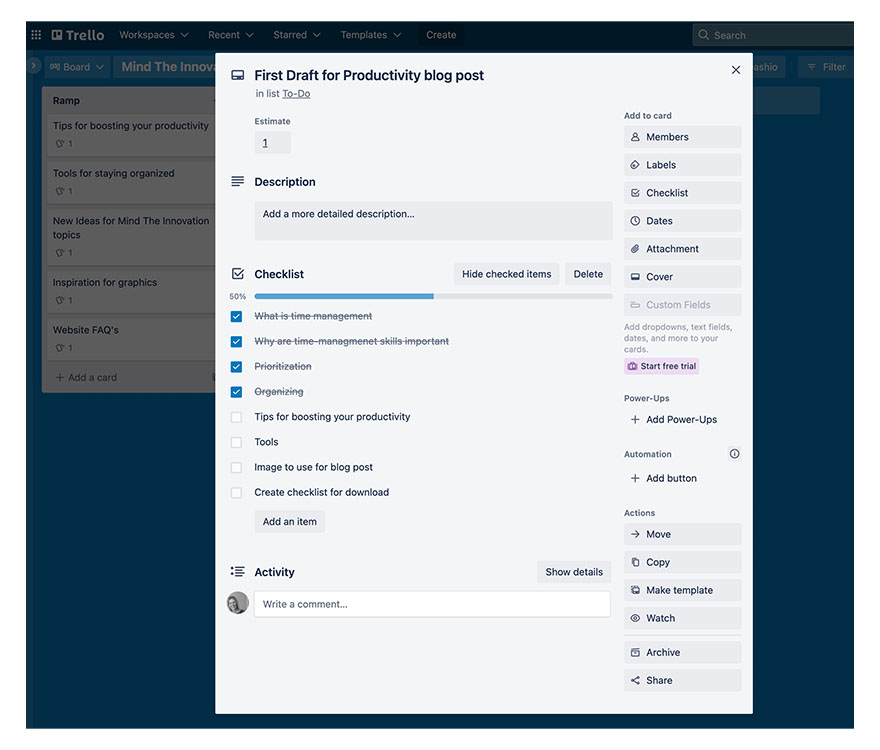Open the Templates dropdown menu
Viewport: 880px width, 750px height.
point(370,35)
